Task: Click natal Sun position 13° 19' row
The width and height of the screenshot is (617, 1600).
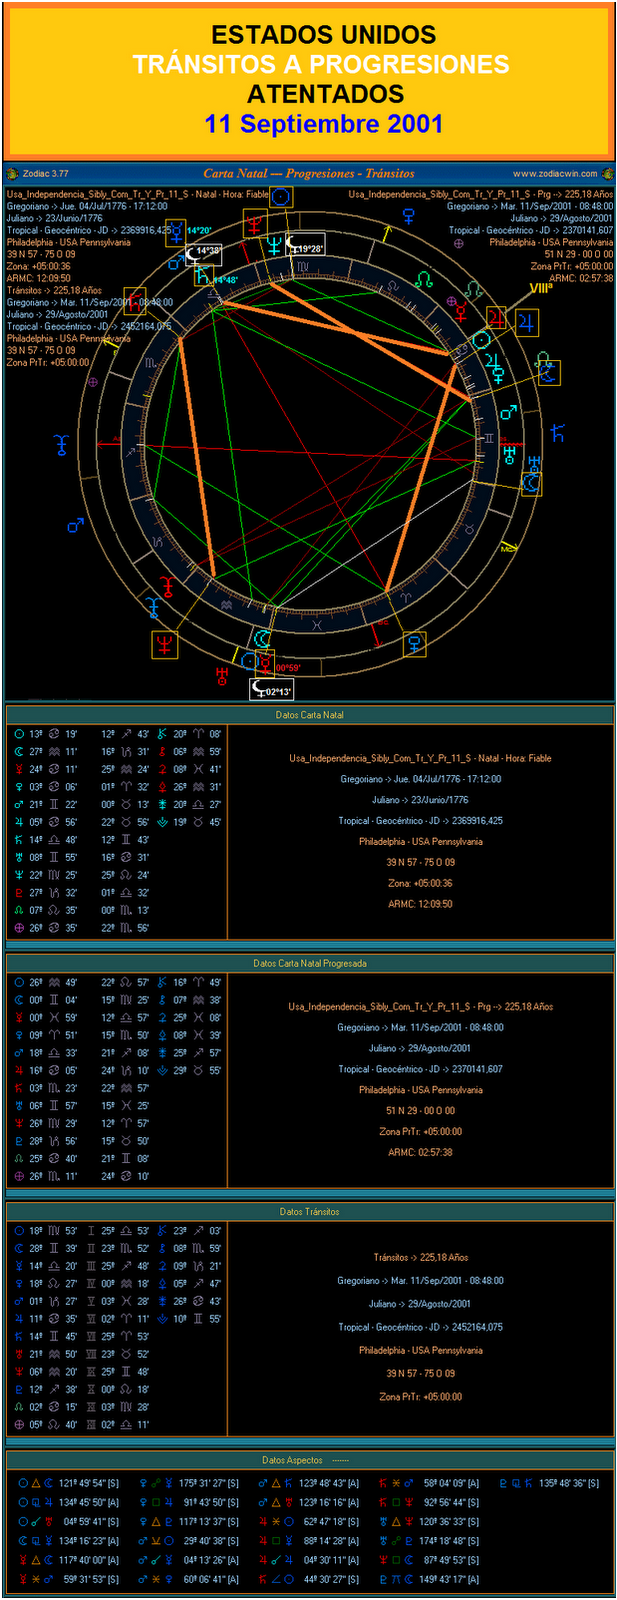Action: [x=45, y=734]
